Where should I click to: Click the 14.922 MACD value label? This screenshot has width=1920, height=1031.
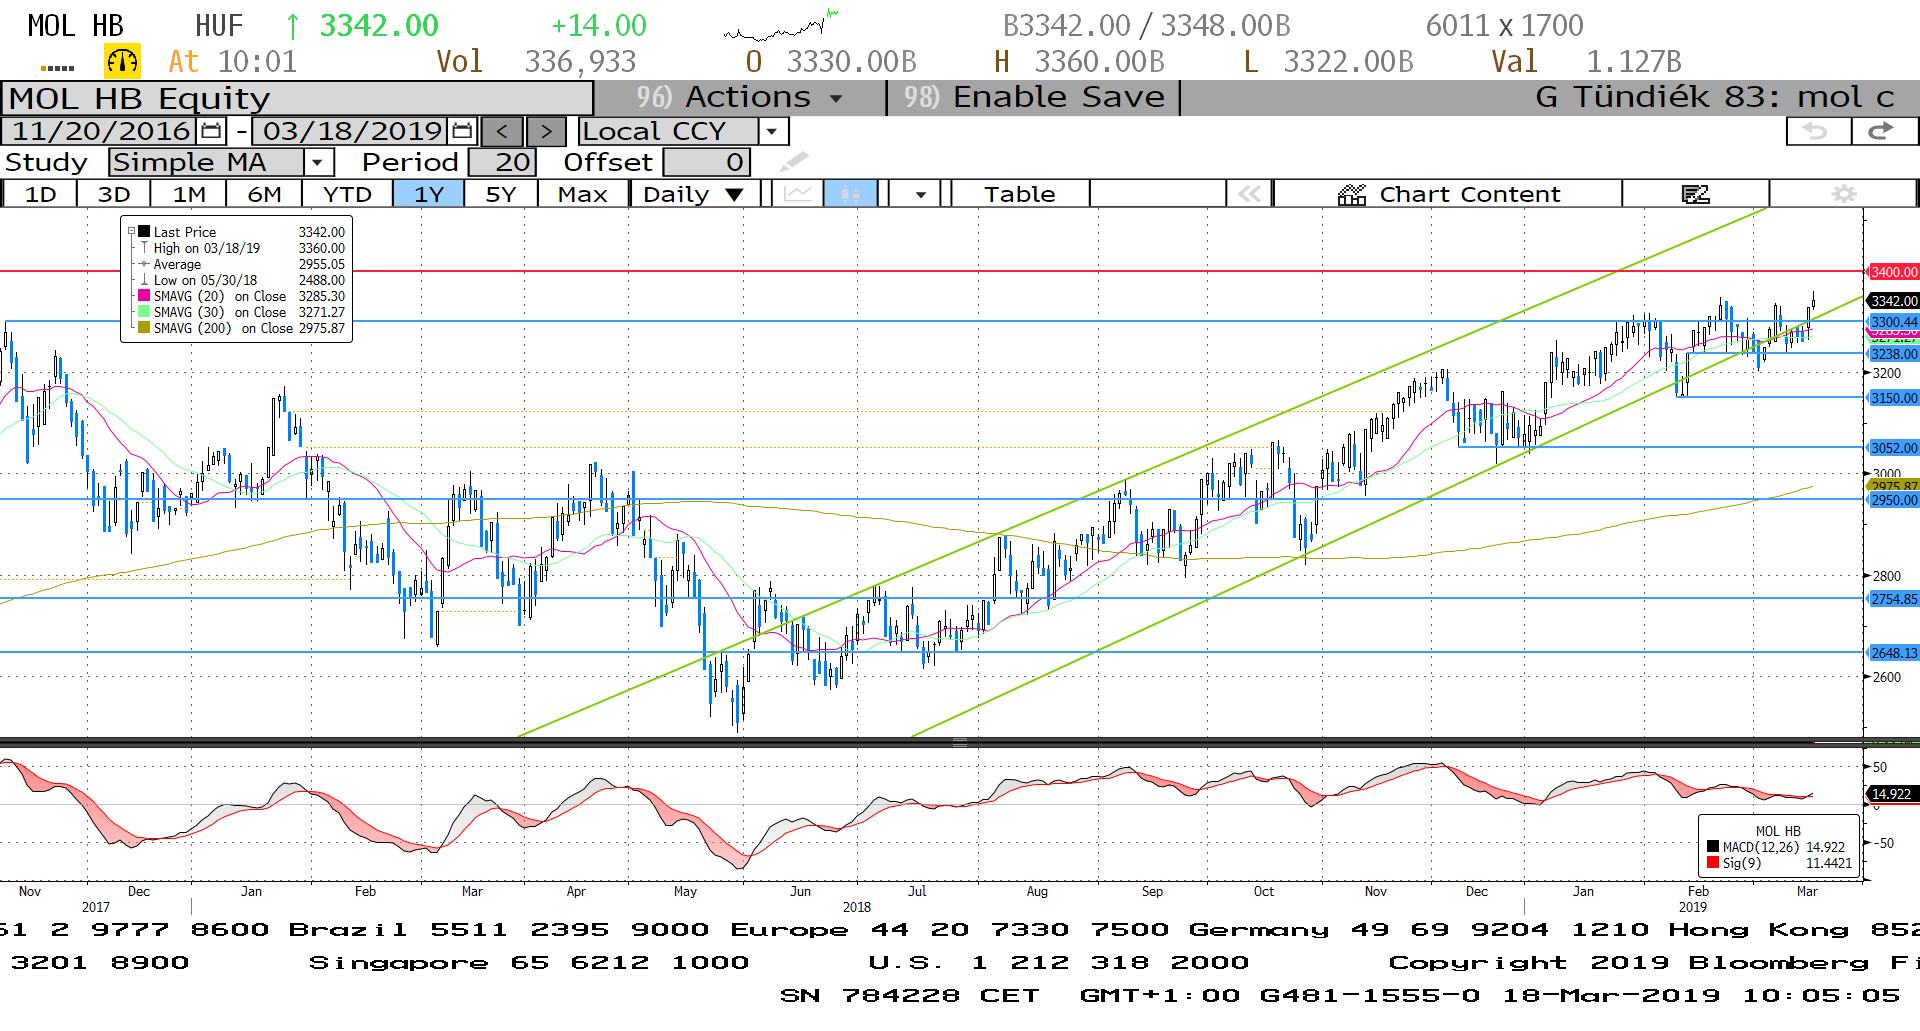point(1891,794)
